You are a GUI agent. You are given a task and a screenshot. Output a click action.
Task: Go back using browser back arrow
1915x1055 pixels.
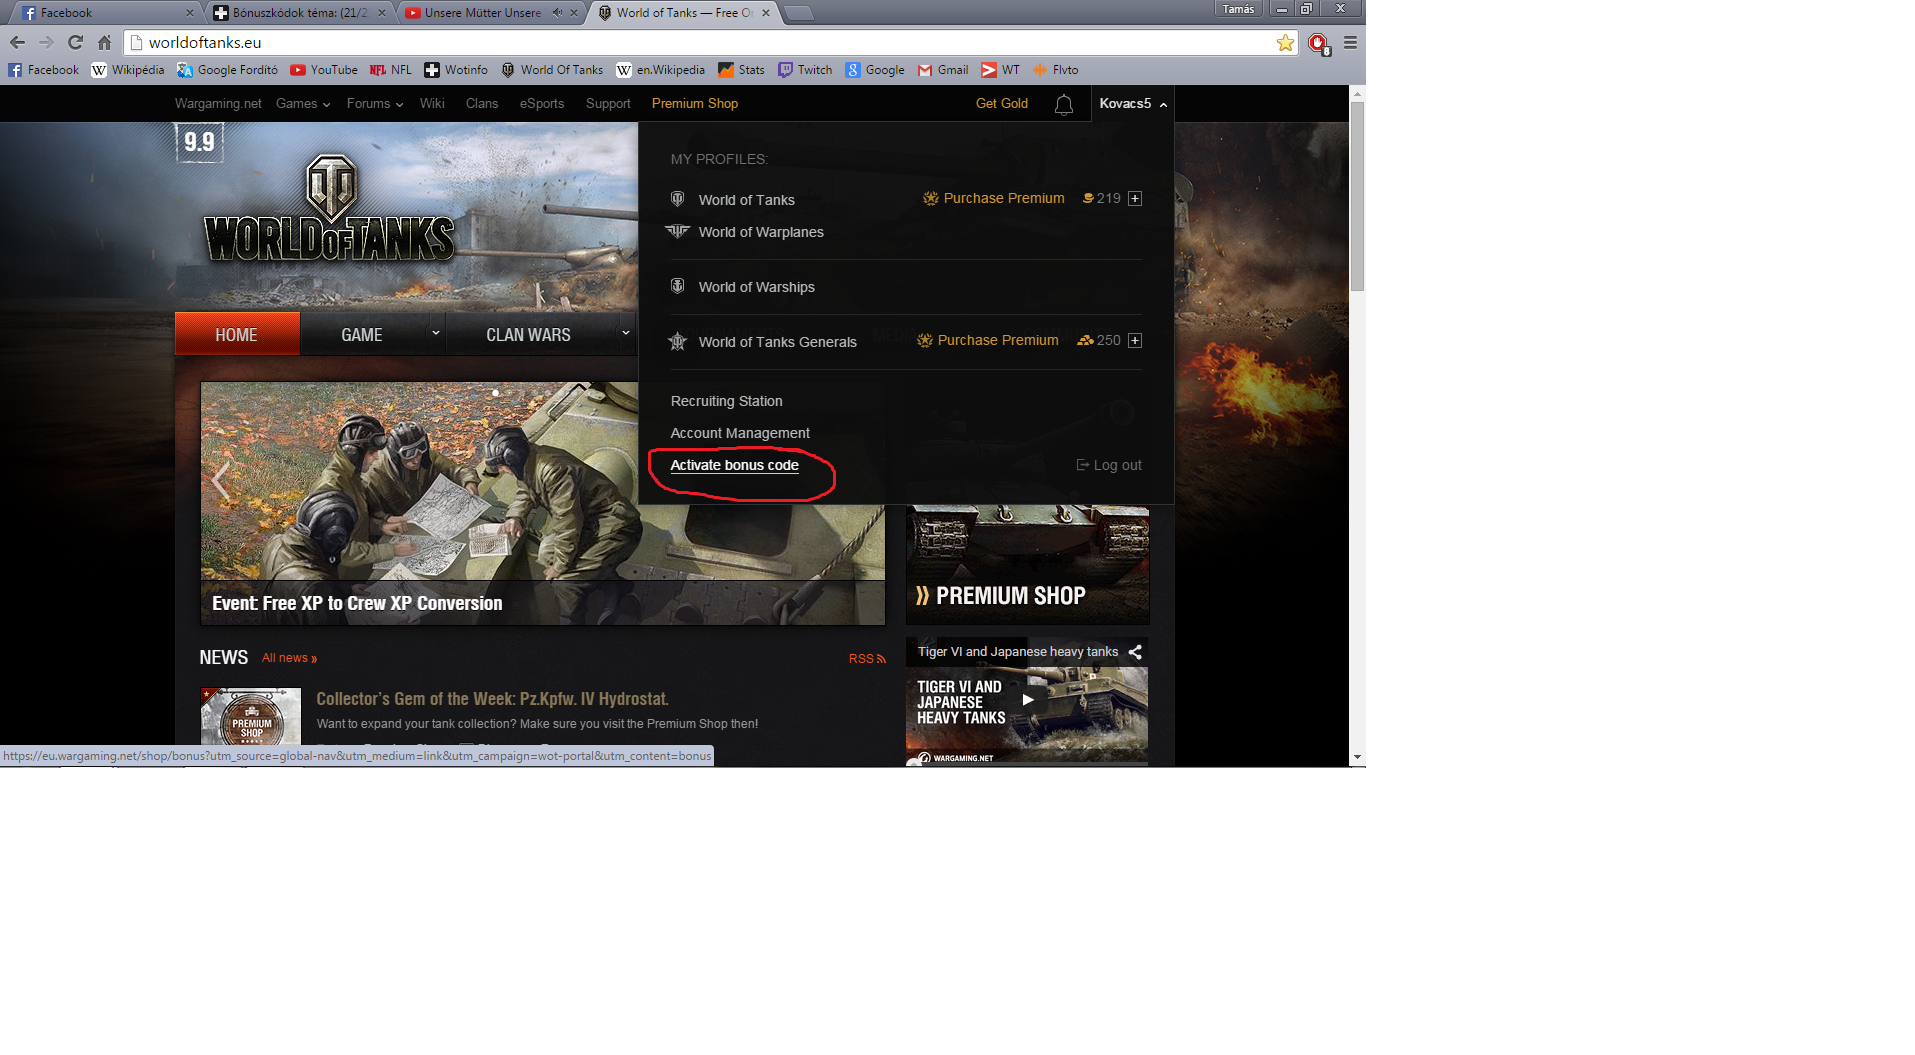[17, 43]
